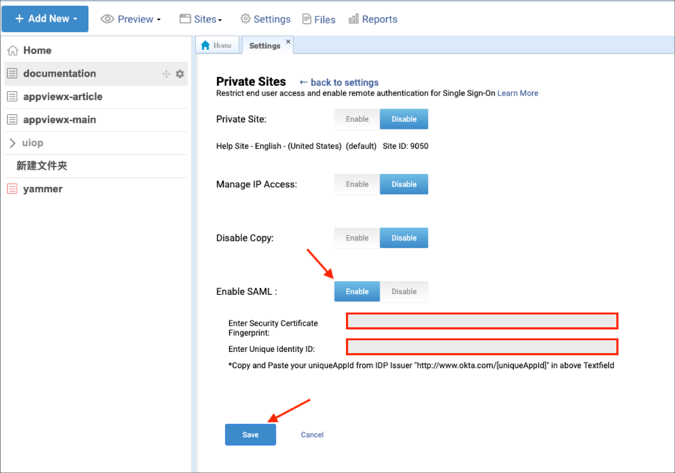Expand the uiop folder in sidebar
Screen dimensions: 675x473
coord(12,143)
